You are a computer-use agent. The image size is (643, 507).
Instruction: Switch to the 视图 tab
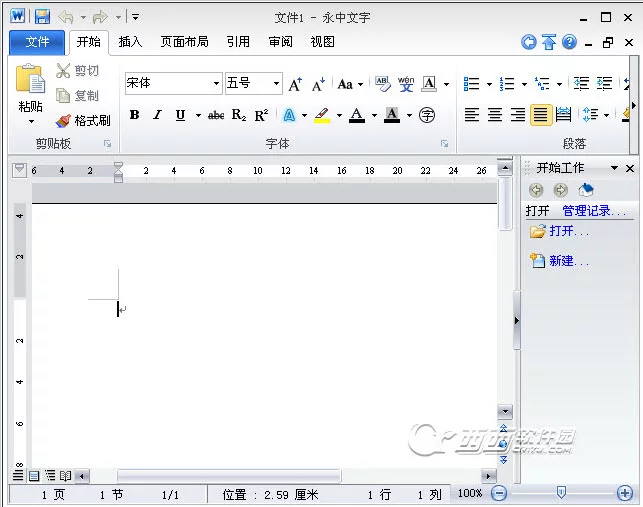(x=323, y=42)
